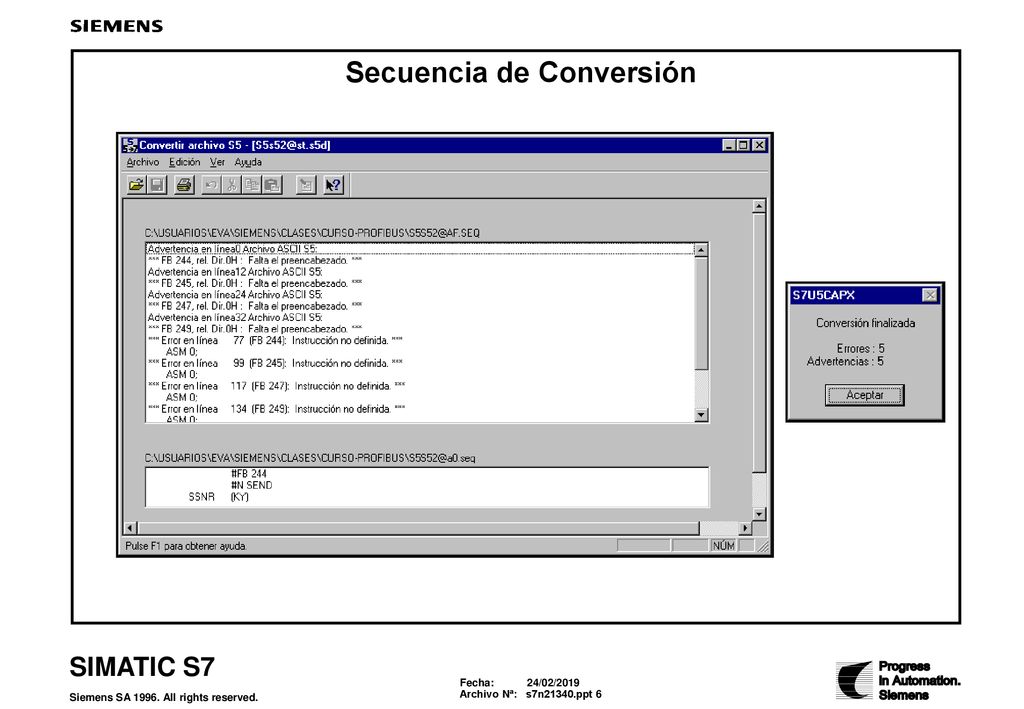
Task: Maximize the Convertir archivo S5 window
Action: tap(743, 145)
